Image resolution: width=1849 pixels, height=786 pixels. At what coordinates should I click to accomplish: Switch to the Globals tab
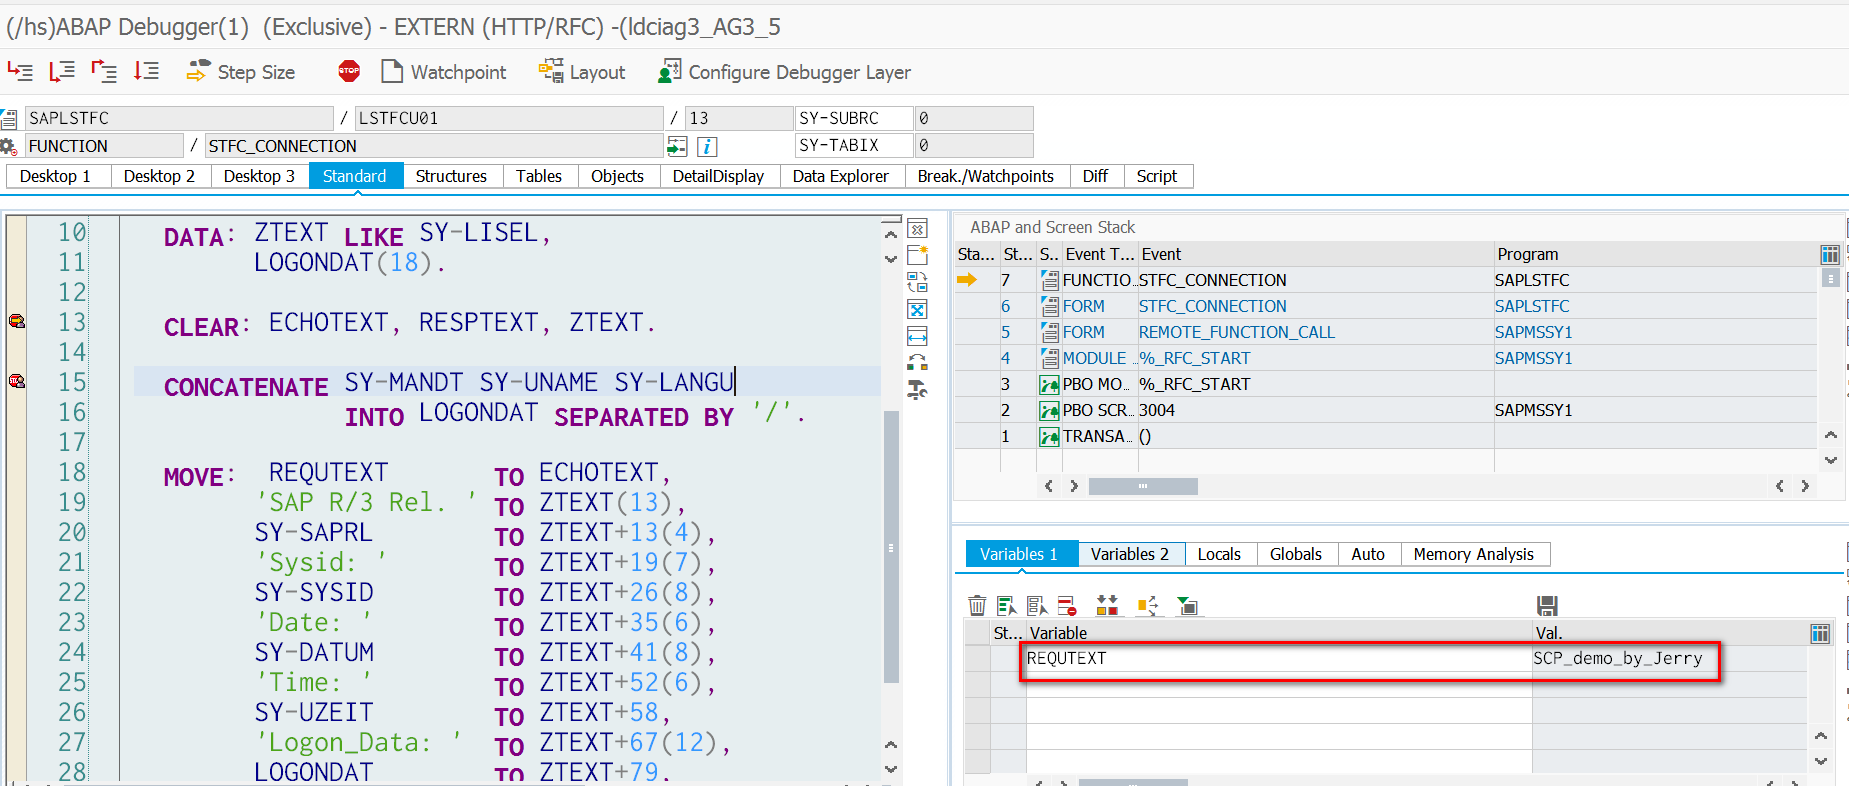[x=1296, y=554]
